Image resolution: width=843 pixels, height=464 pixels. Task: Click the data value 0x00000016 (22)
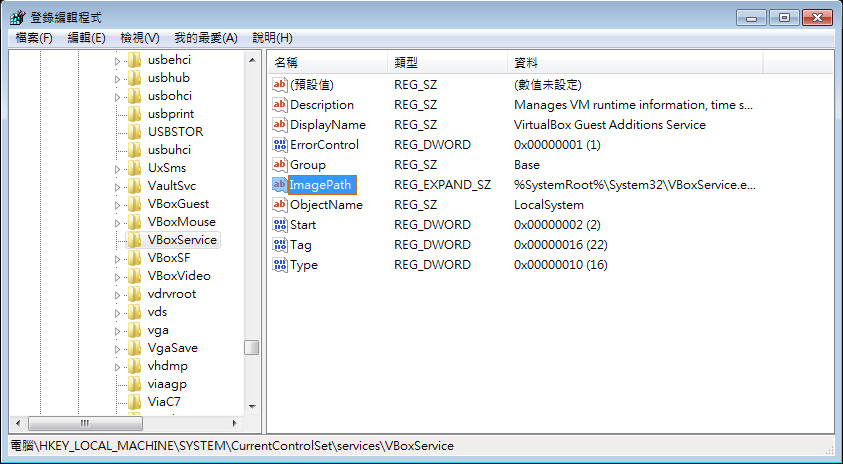(x=561, y=245)
